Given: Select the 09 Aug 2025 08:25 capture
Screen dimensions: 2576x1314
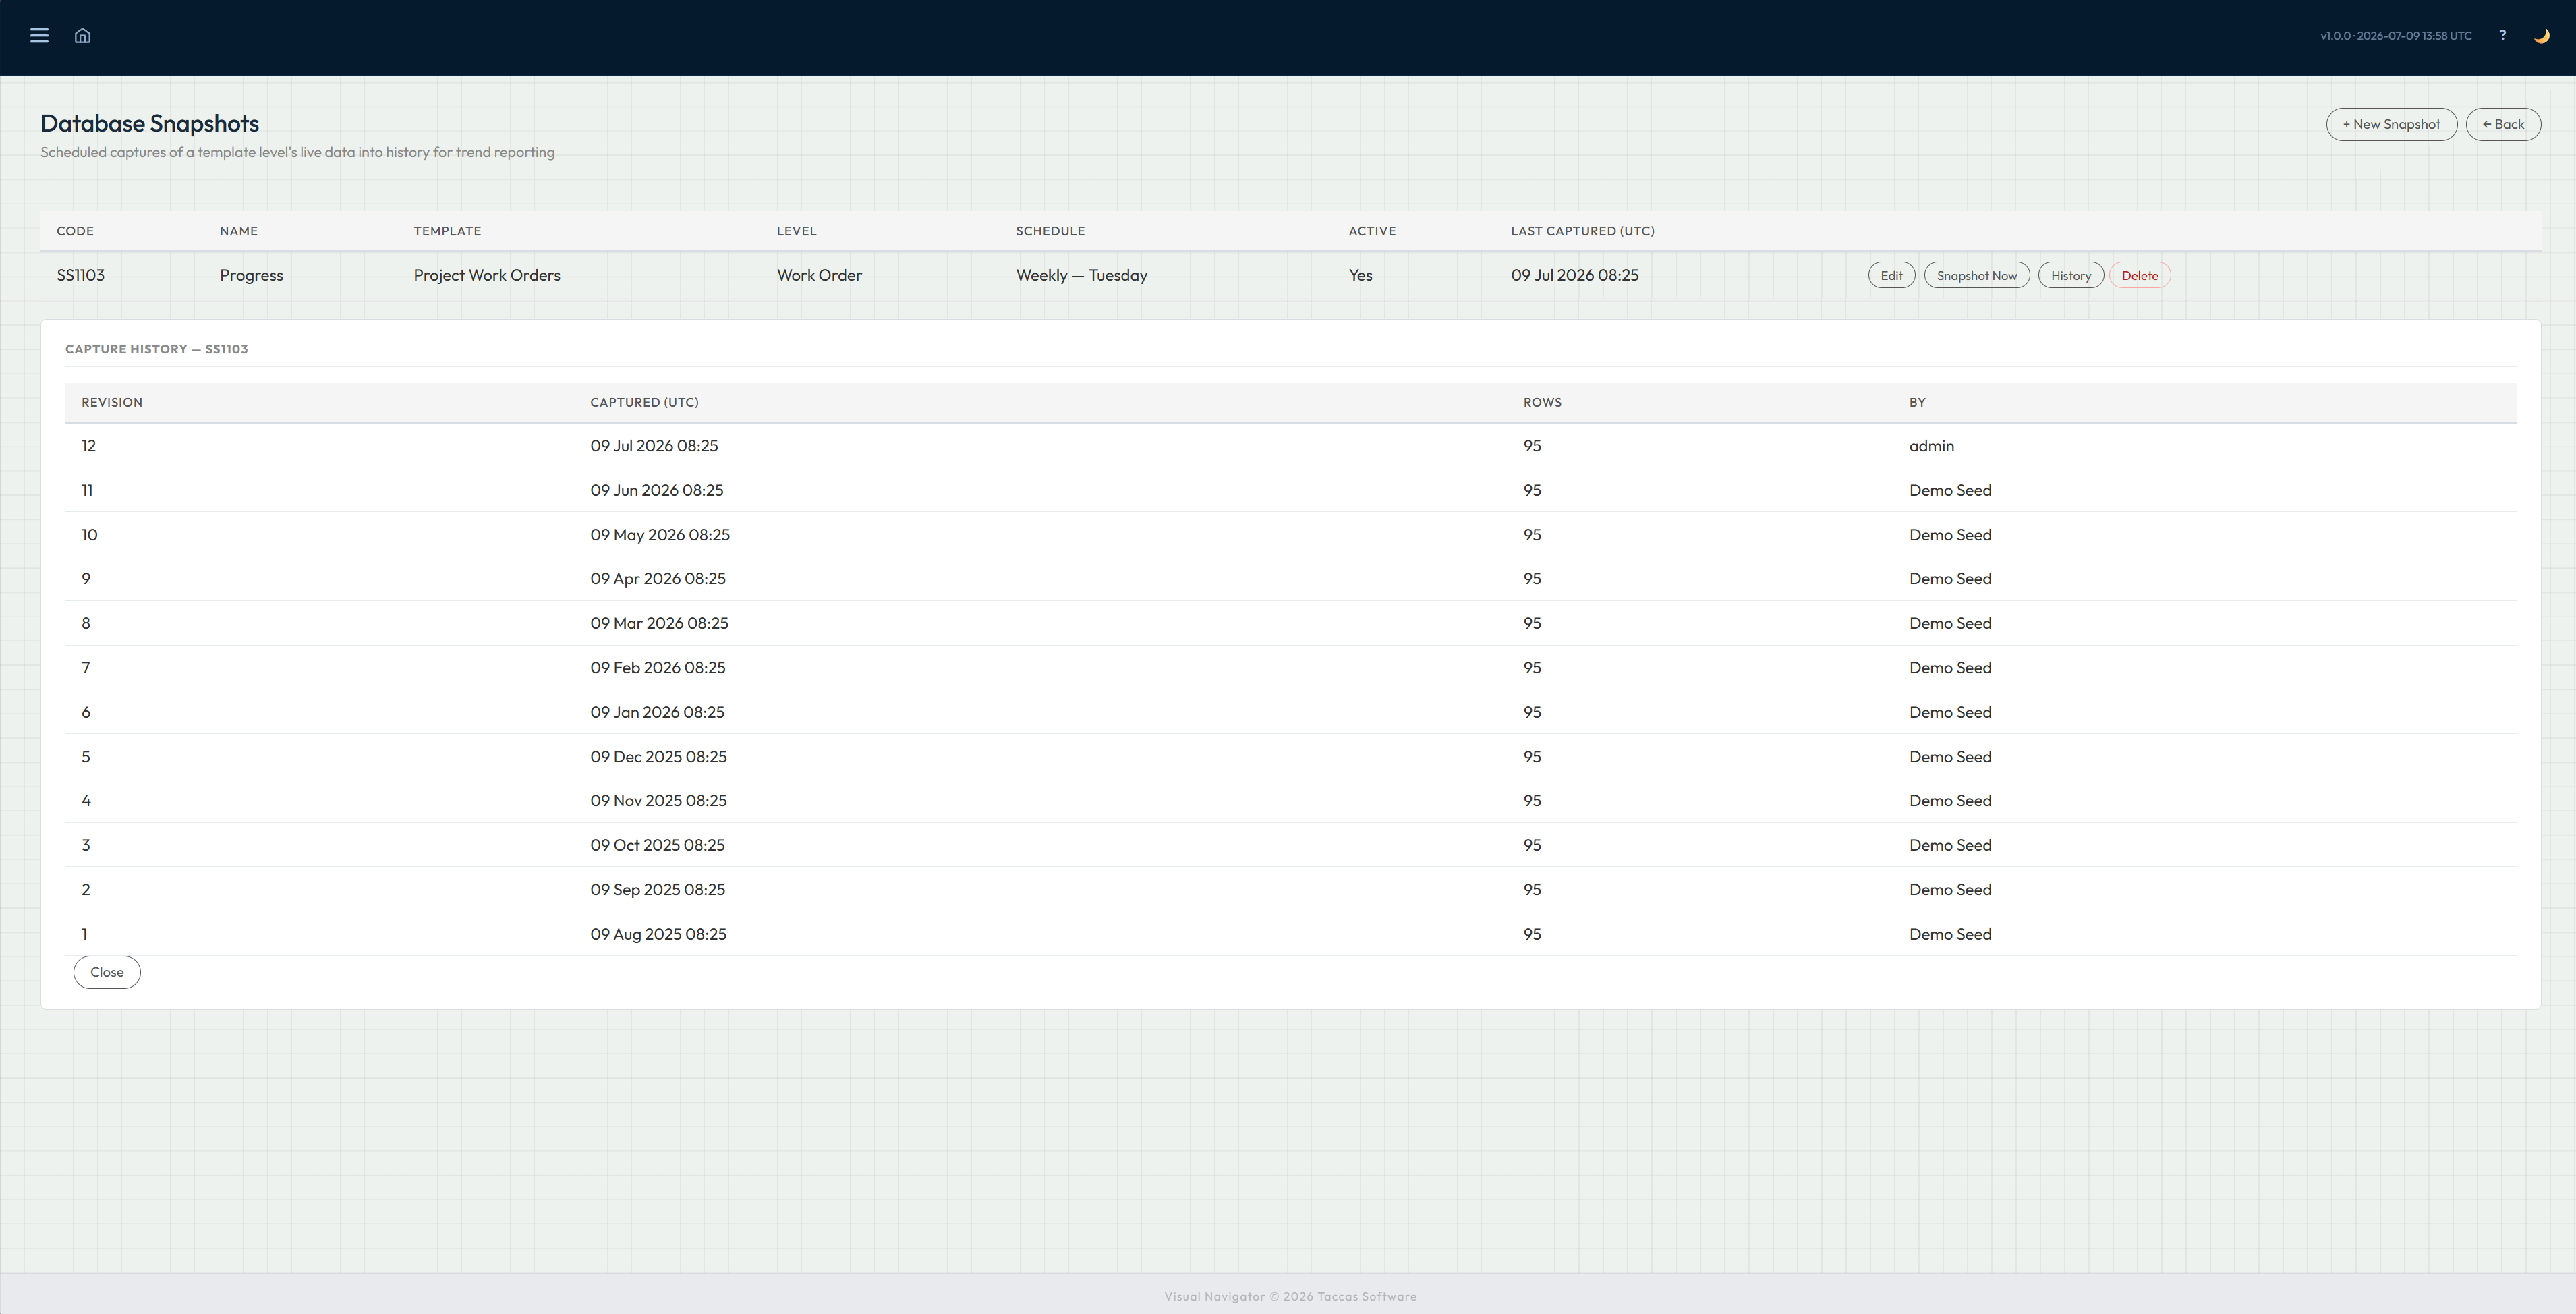Looking at the screenshot, I should click(658, 934).
